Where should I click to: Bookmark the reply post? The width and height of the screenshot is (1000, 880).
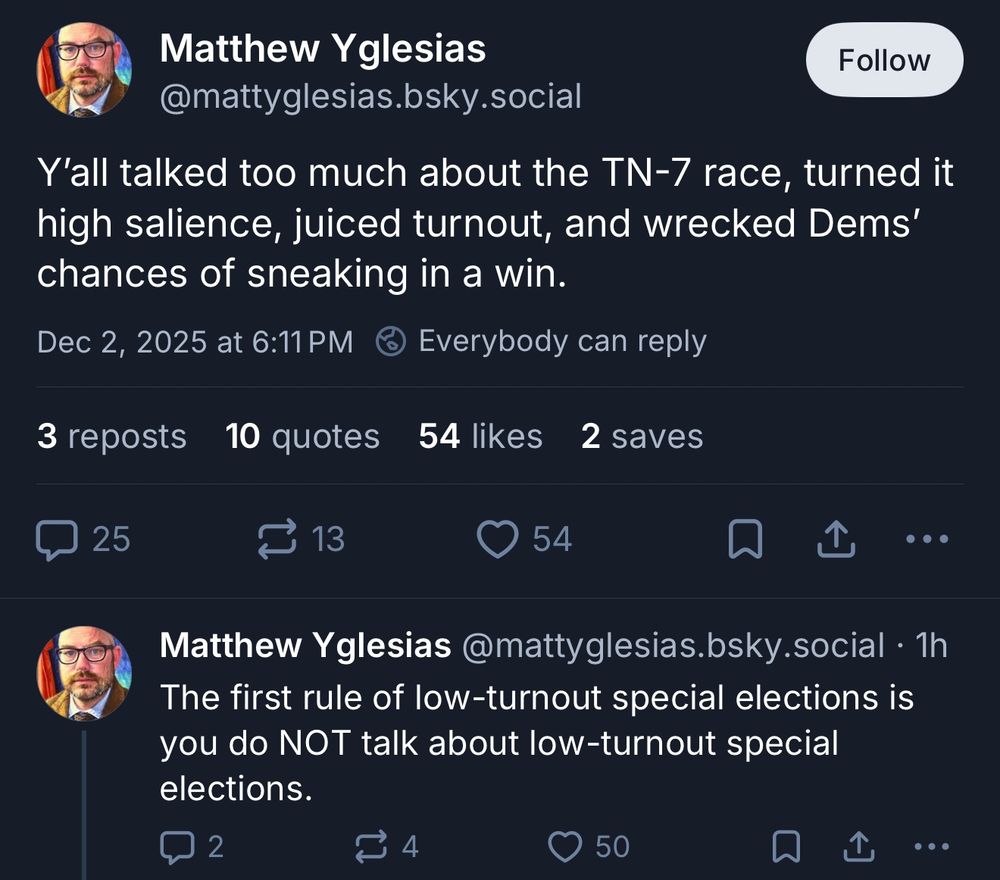pyautogui.click(x=789, y=846)
